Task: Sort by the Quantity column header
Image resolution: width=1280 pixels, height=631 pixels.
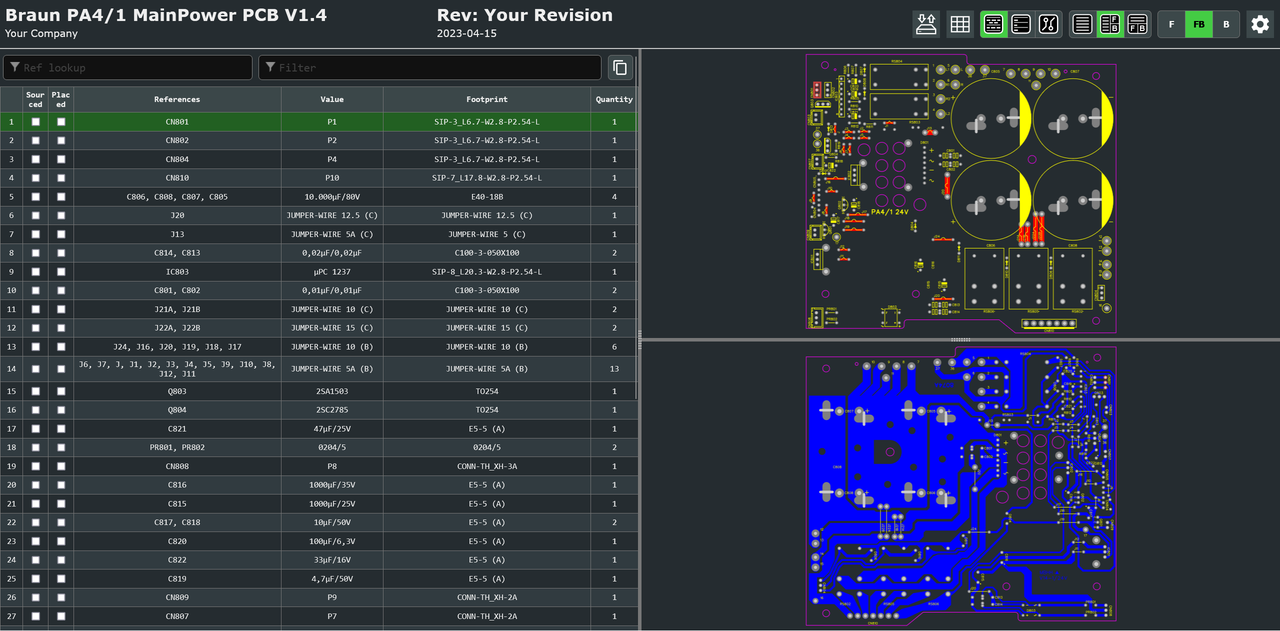Action: coord(614,99)
